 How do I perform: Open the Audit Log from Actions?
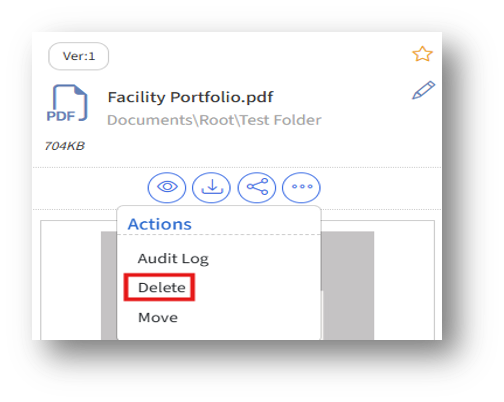pos(173,259)
